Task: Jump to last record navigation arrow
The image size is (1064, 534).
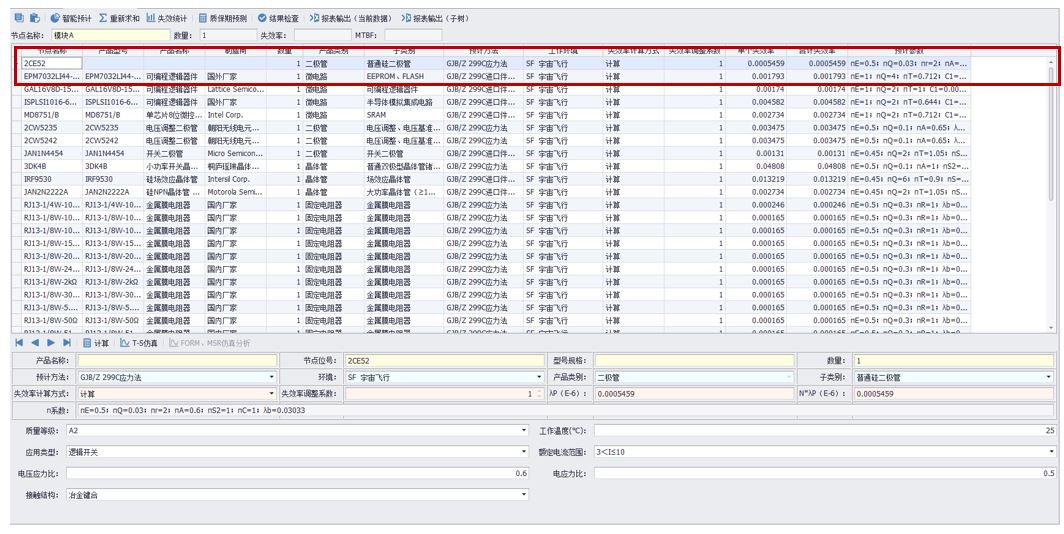Action: [x=67, y=343]
